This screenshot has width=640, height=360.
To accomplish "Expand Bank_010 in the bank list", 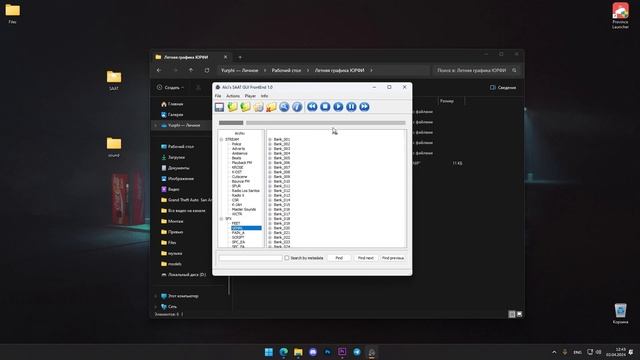I will point(270,181).
